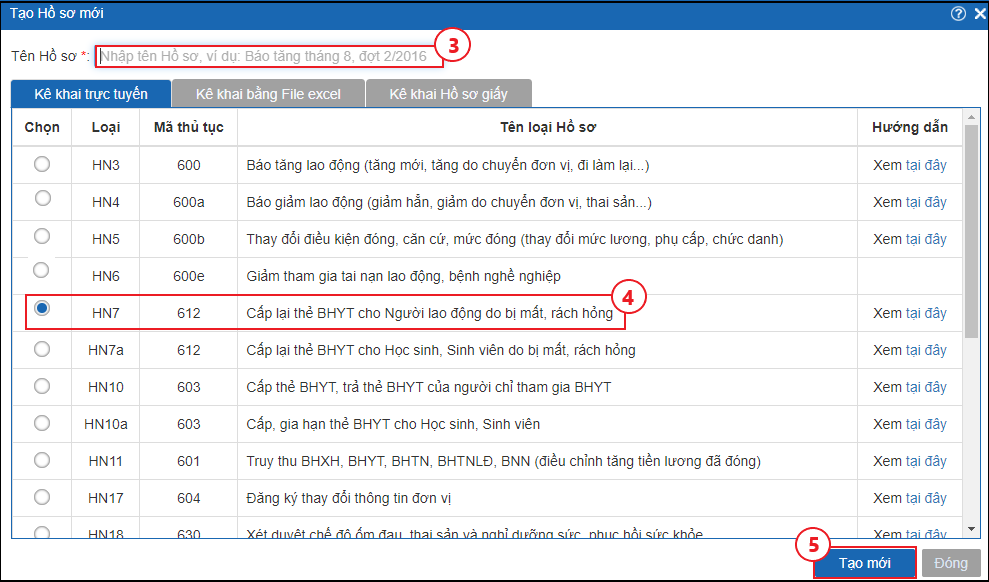
Task: Select the HN4 radio button
Action: click(42, 198)
